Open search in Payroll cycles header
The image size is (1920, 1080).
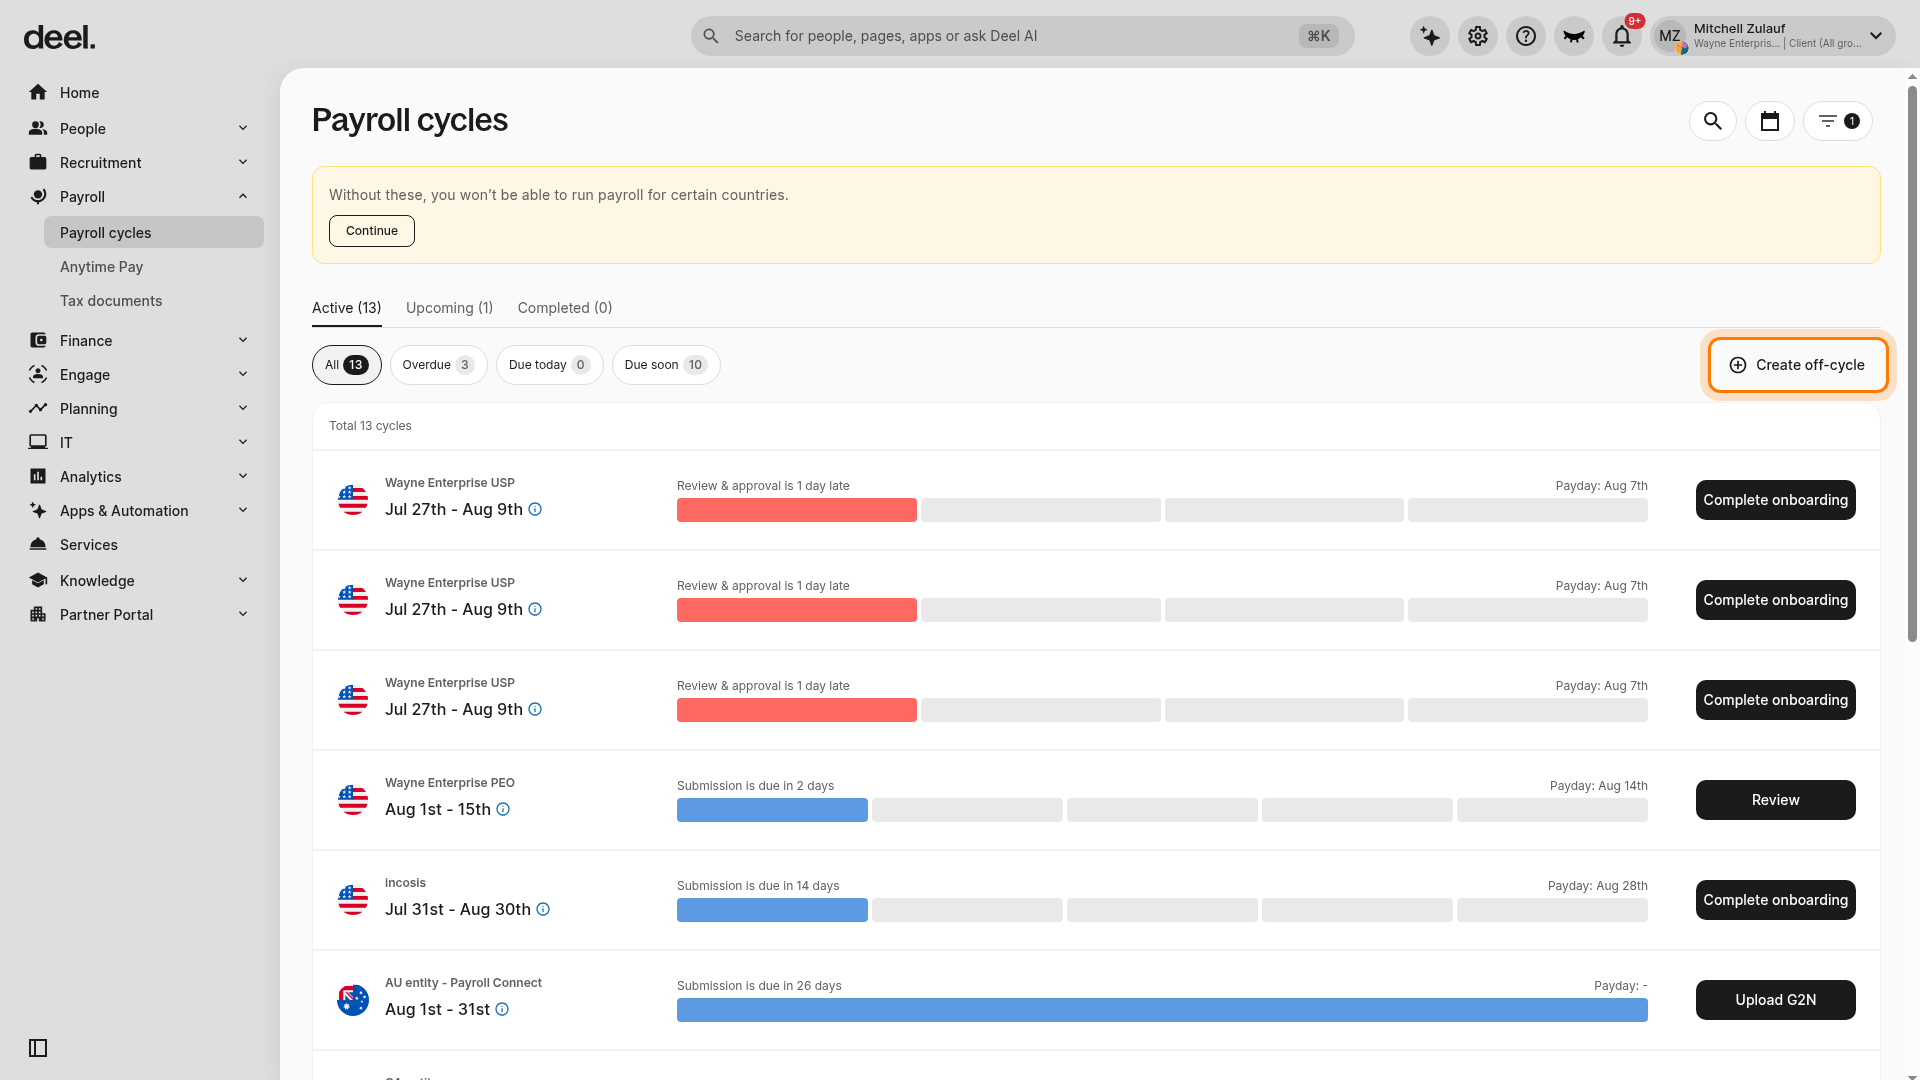(x=1713, y=121)
